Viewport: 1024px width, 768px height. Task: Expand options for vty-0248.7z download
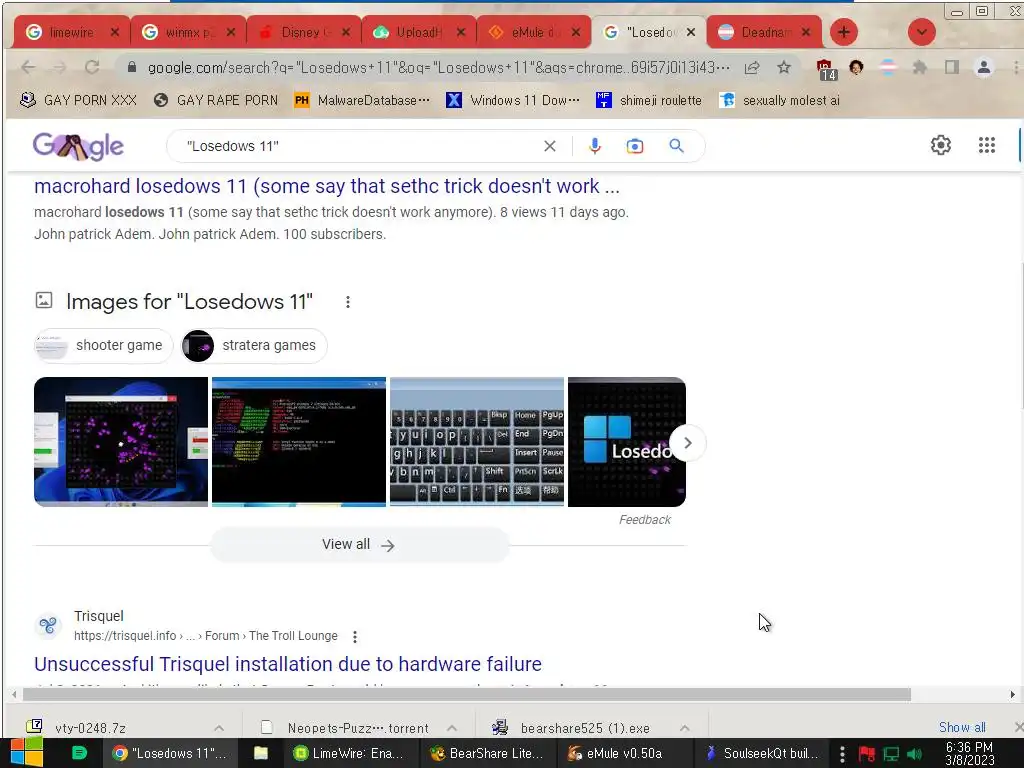coord(219,728)
